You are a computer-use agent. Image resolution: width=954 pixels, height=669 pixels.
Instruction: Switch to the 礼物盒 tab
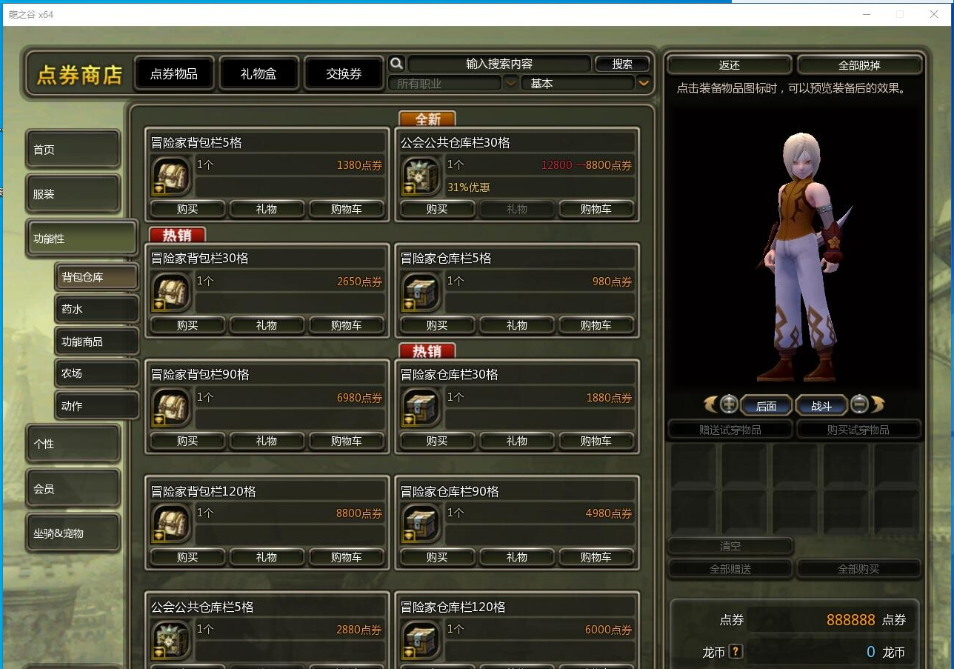(x=258, y=74)
